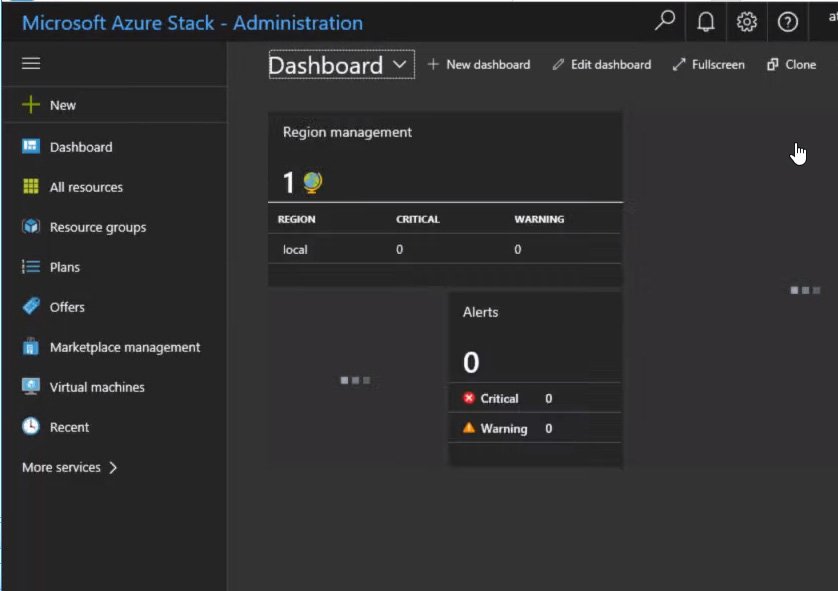Click the Warning alert indicator row
This screenshot has width=838, height=591.
click(x=505, y=428)
